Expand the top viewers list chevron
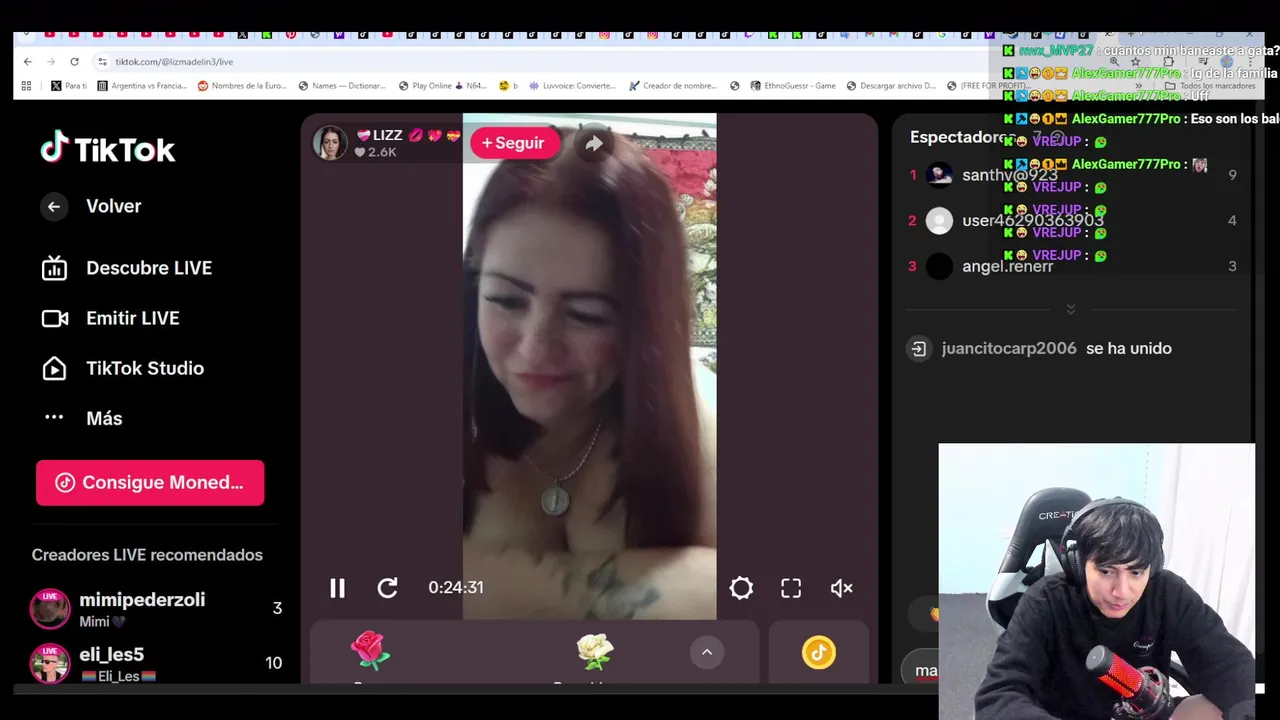Viewport: 1280px width, 720px height. [x=1071, y=310]
